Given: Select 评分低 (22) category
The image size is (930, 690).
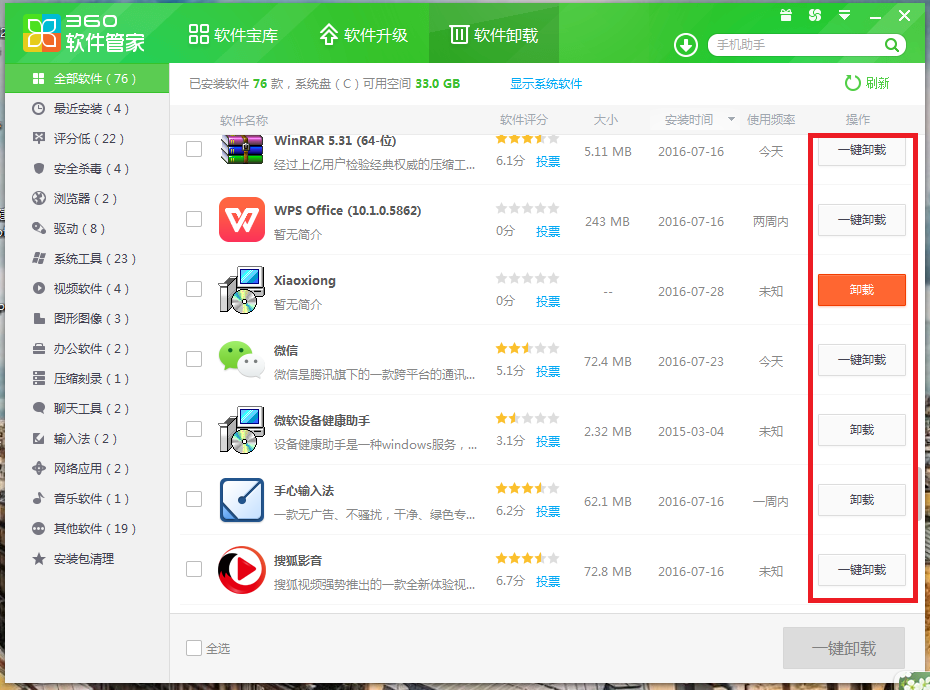Looking at the screenshot, I should [87, 138].
